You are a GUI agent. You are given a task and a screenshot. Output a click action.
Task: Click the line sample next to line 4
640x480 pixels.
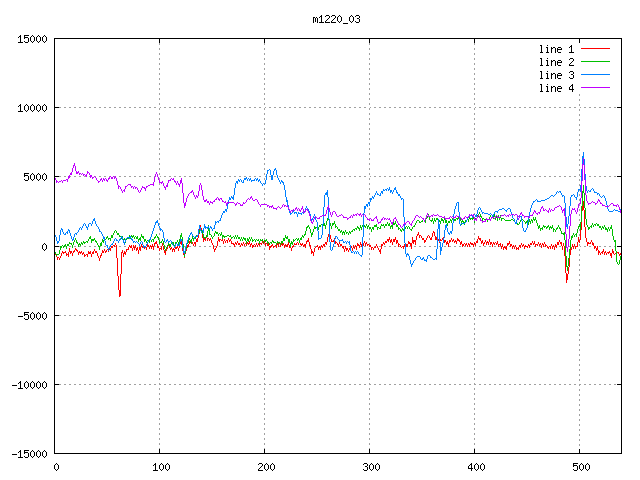595,88
